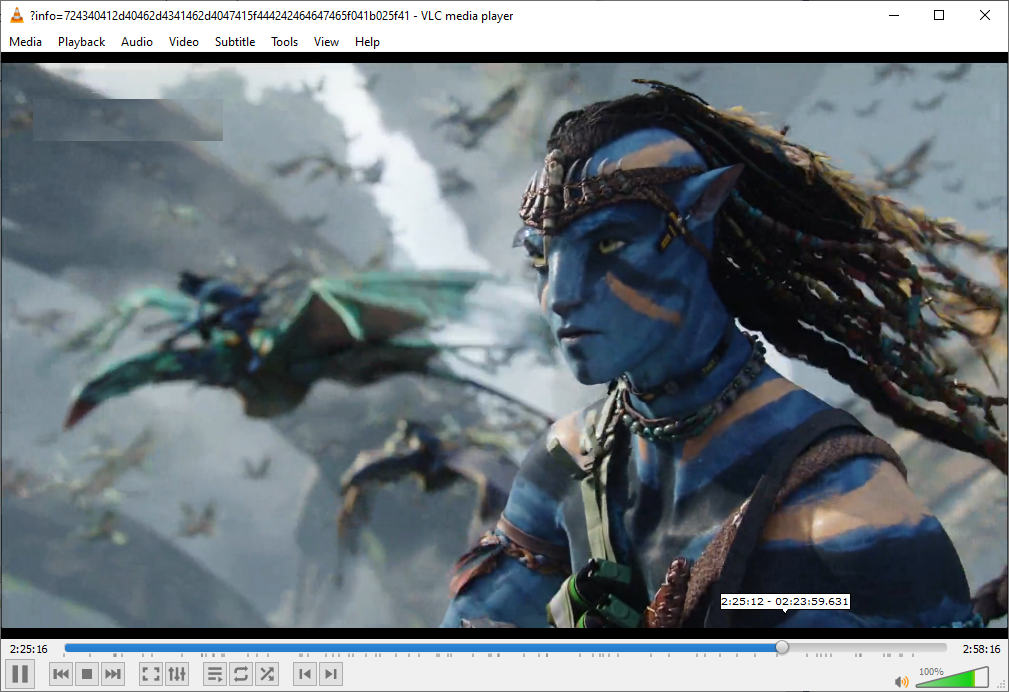Mute audio using the speaker icon
This screenshot has width=1009, height=692.
point(902,681)
